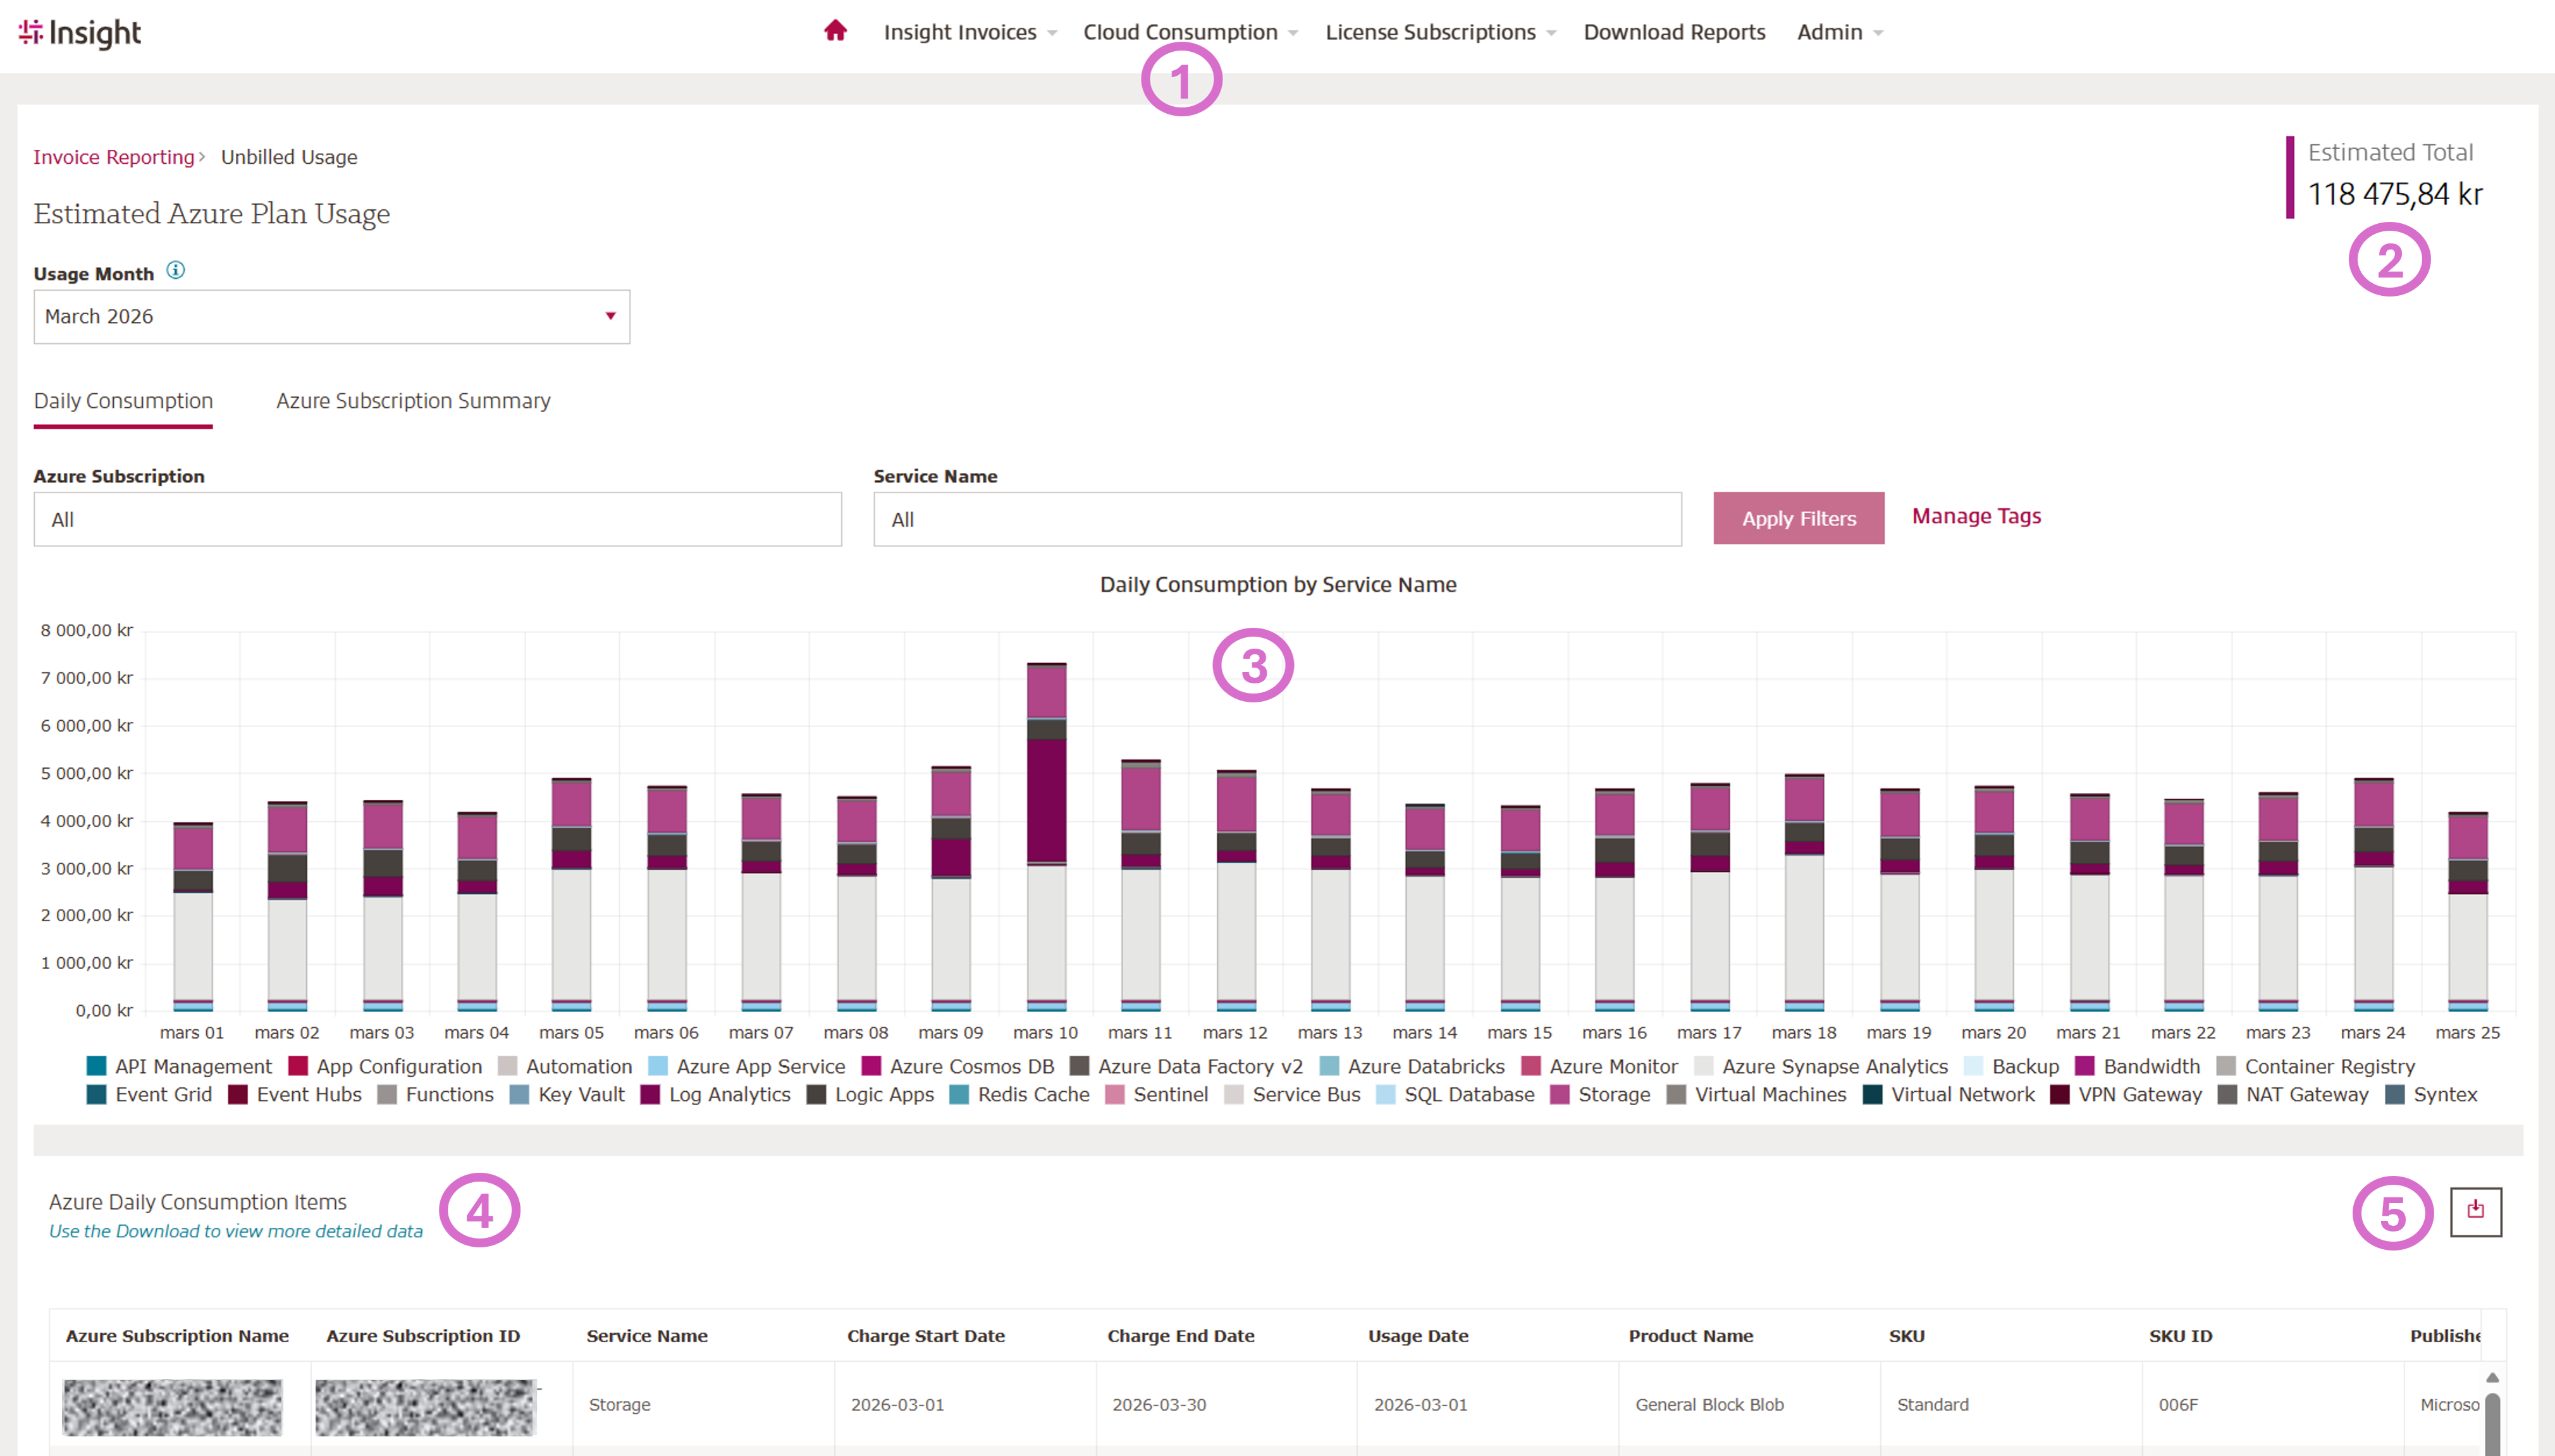The image size is (2555, 1456).
Task: Click the download export icon button
Action: (x=2475, y=1211)
